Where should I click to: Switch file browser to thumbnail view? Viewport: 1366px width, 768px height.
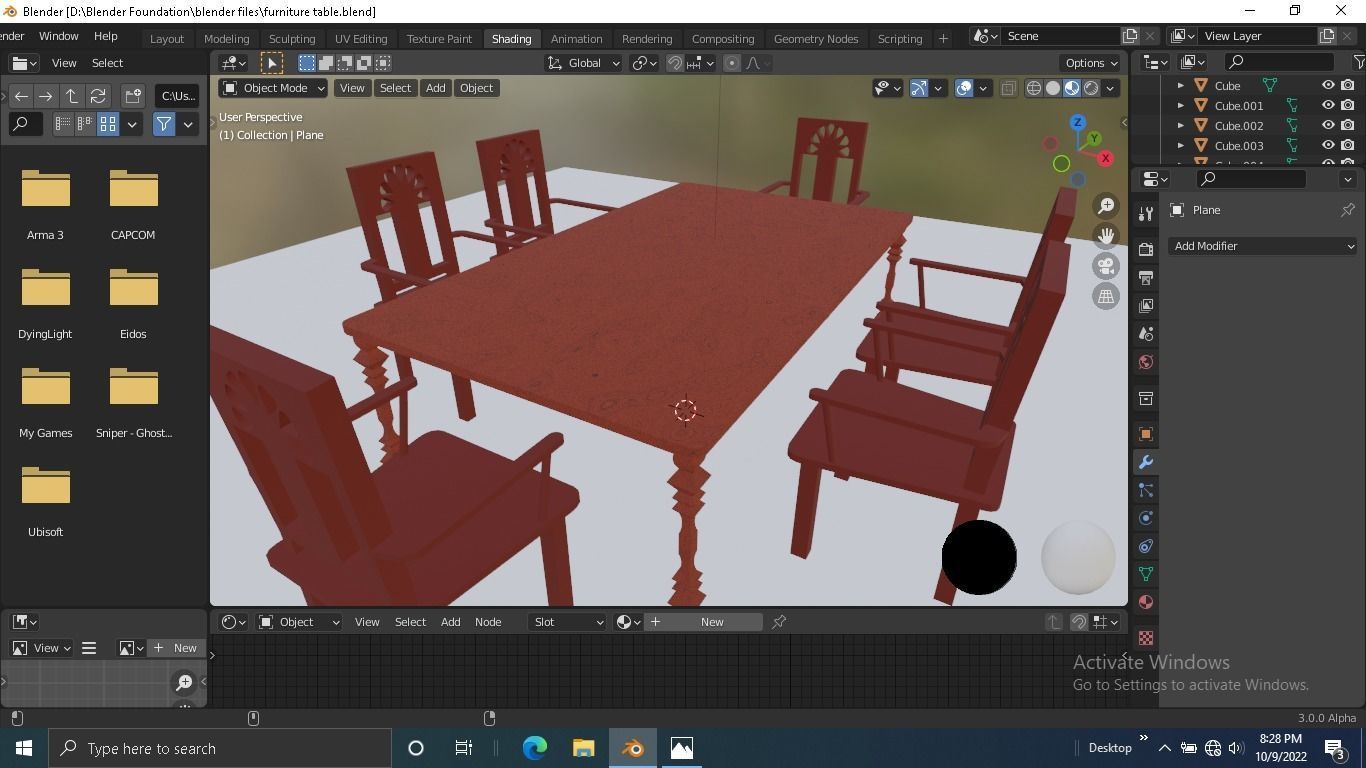click(x=108, y=124)
